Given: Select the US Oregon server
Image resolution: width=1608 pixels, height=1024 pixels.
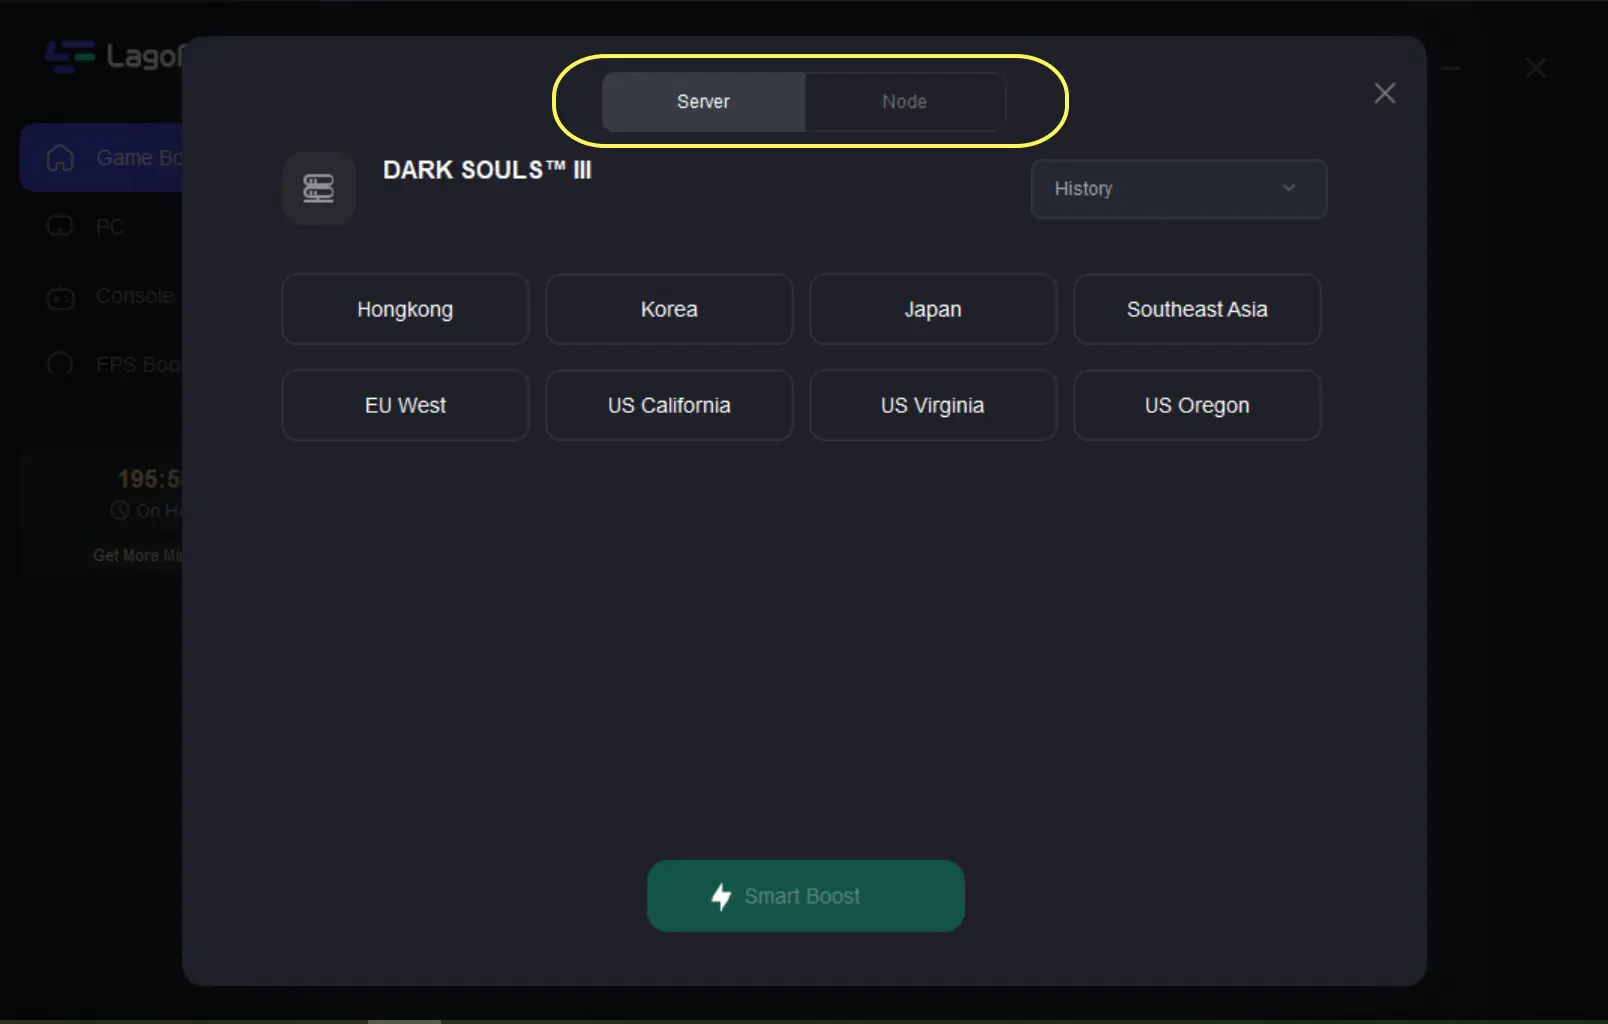Looking at the screenshot, I should (x=1197, y=406).
